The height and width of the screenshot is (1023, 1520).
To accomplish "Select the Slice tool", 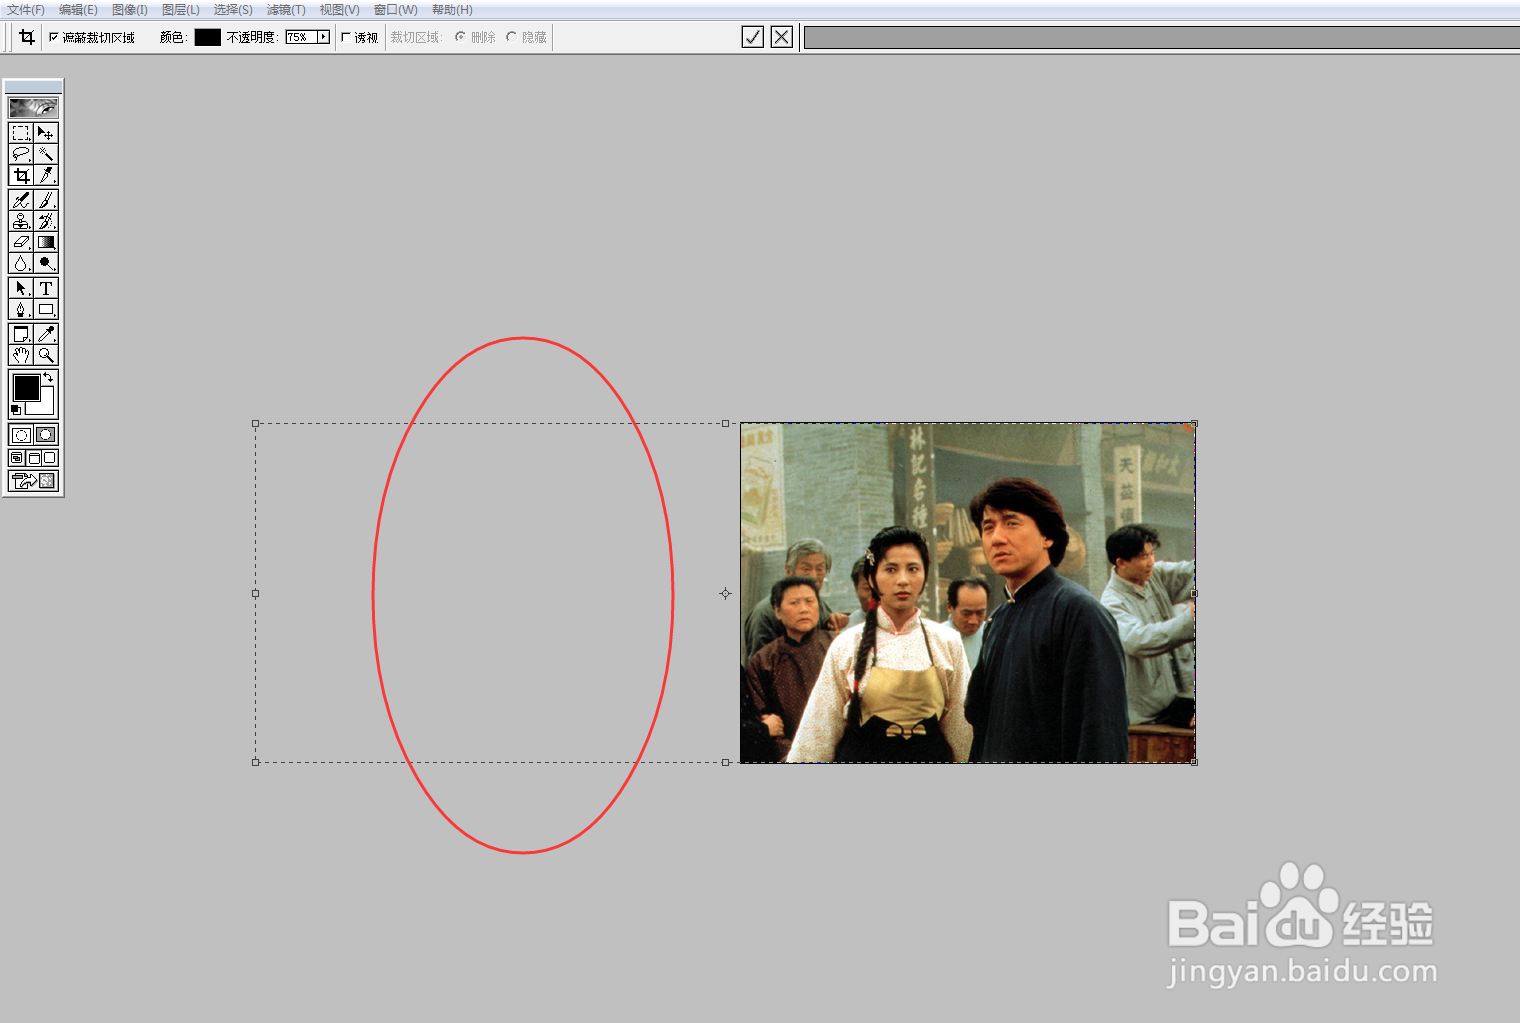I will pyautogui.click(x=46, y=175).
